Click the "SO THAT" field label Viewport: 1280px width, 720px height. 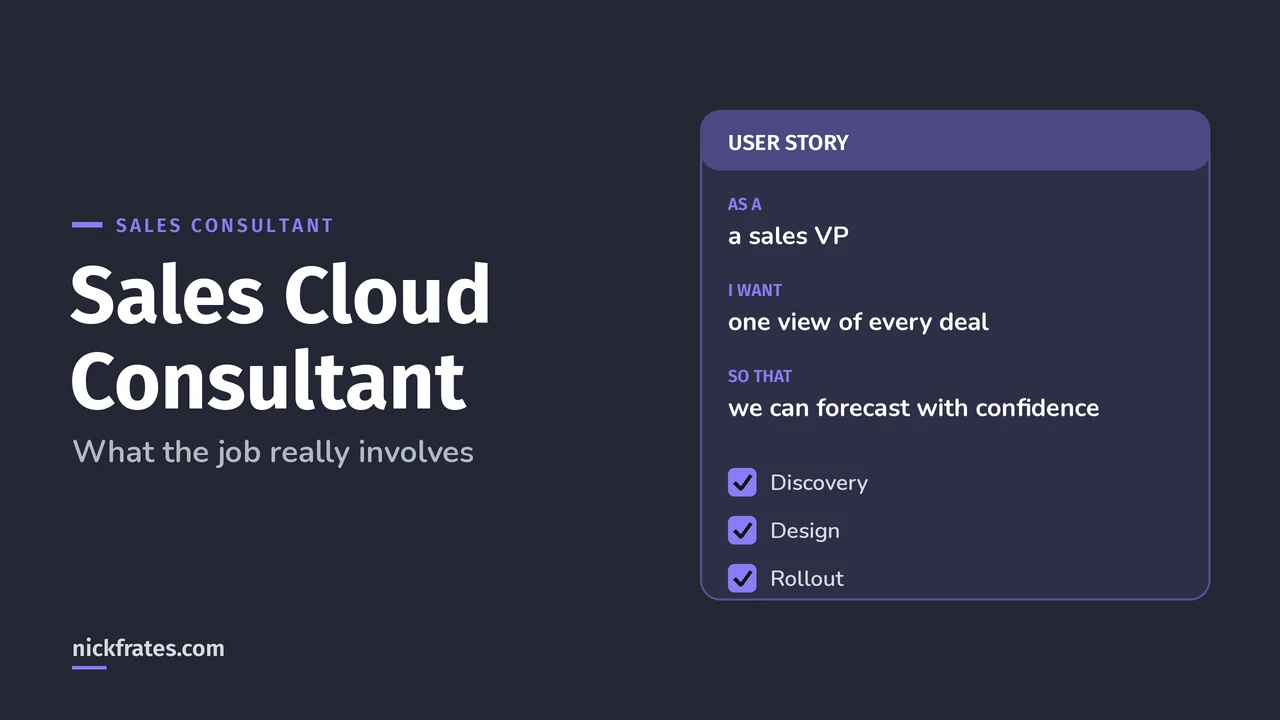[x=760, y=376]
